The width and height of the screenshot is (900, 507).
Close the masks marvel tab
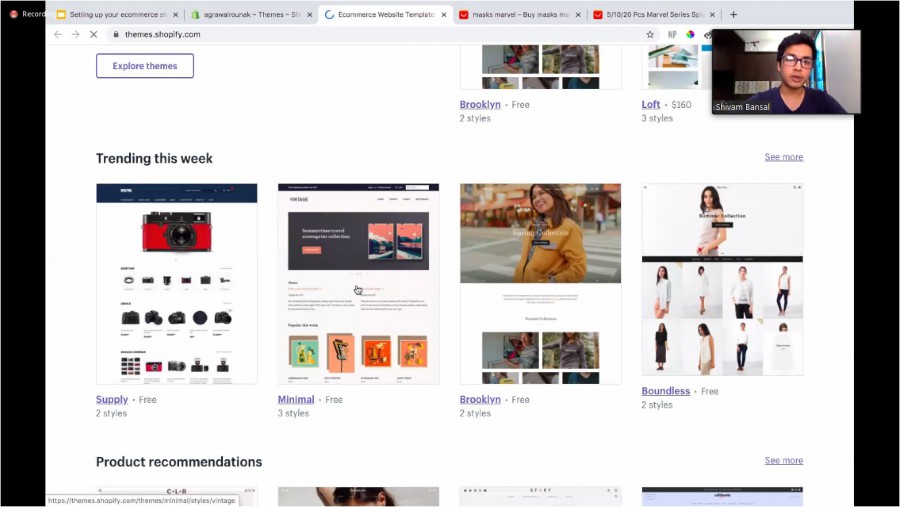tap(578, 15)
